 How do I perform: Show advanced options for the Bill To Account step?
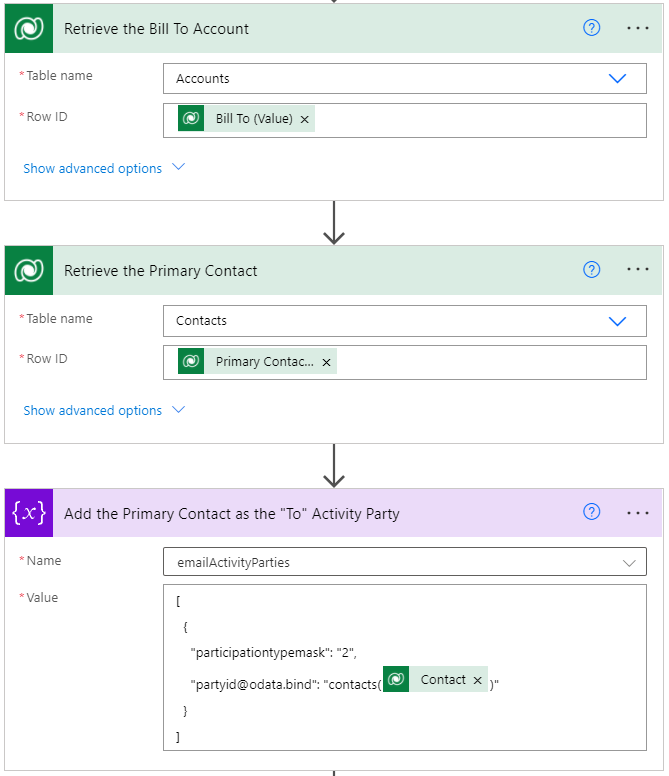coord(103,168)
